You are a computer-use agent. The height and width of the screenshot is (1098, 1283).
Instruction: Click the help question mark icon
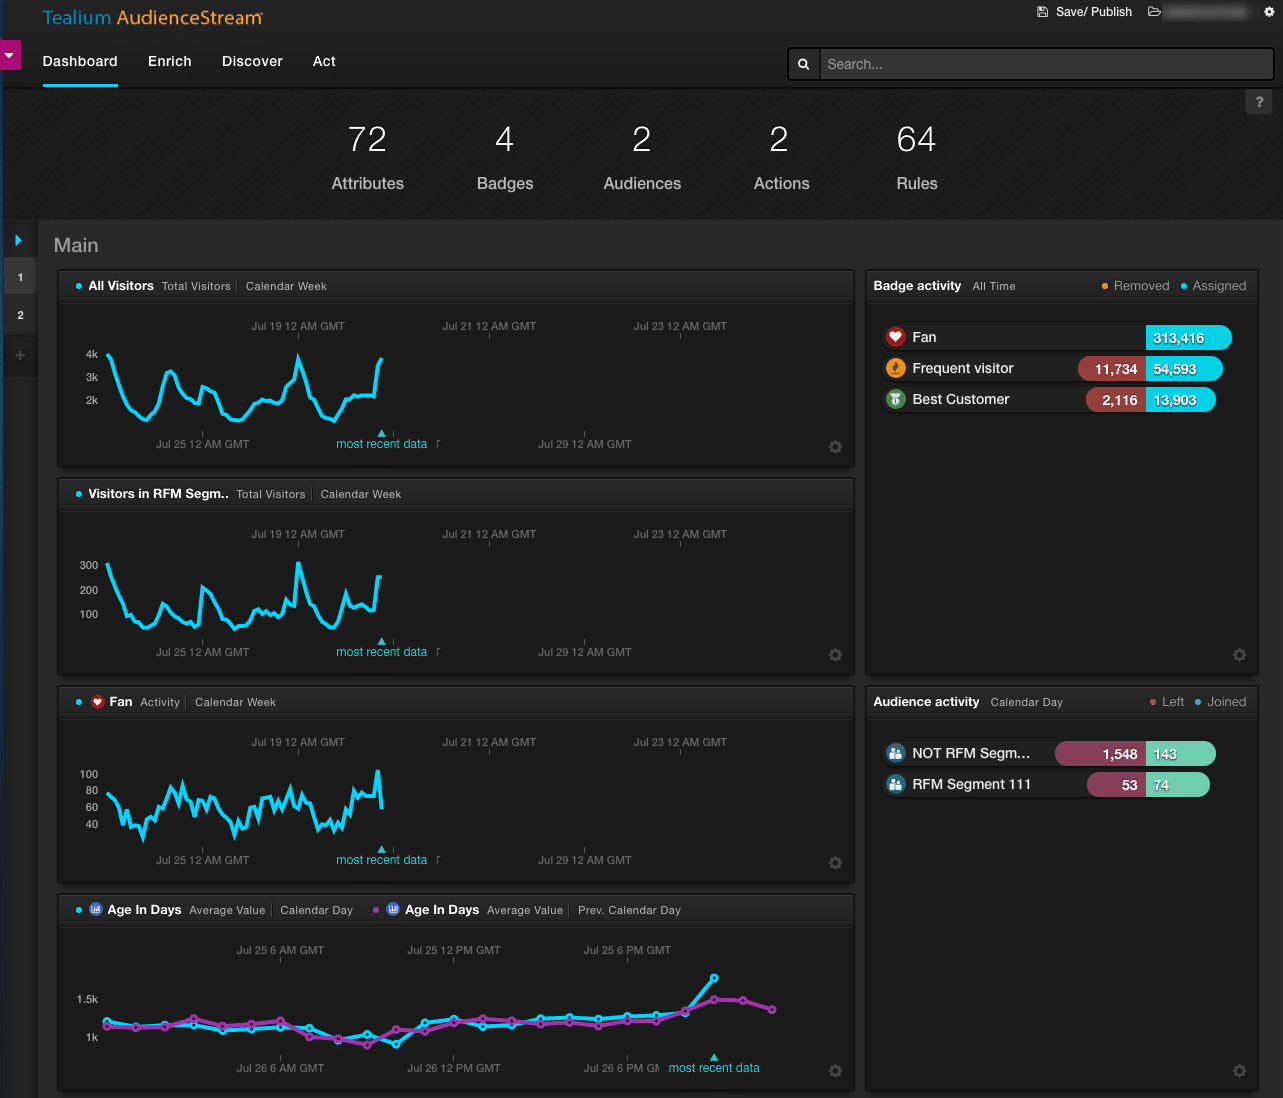1258,102
